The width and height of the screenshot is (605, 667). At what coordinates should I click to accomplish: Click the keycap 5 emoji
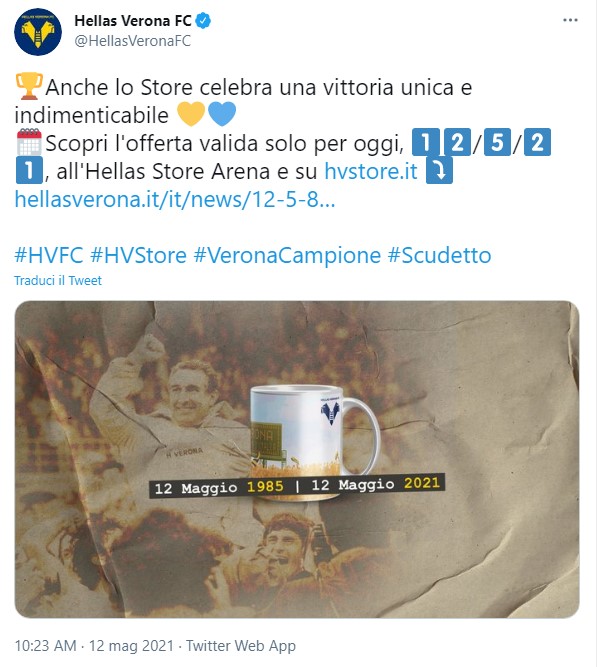point(497,142)
